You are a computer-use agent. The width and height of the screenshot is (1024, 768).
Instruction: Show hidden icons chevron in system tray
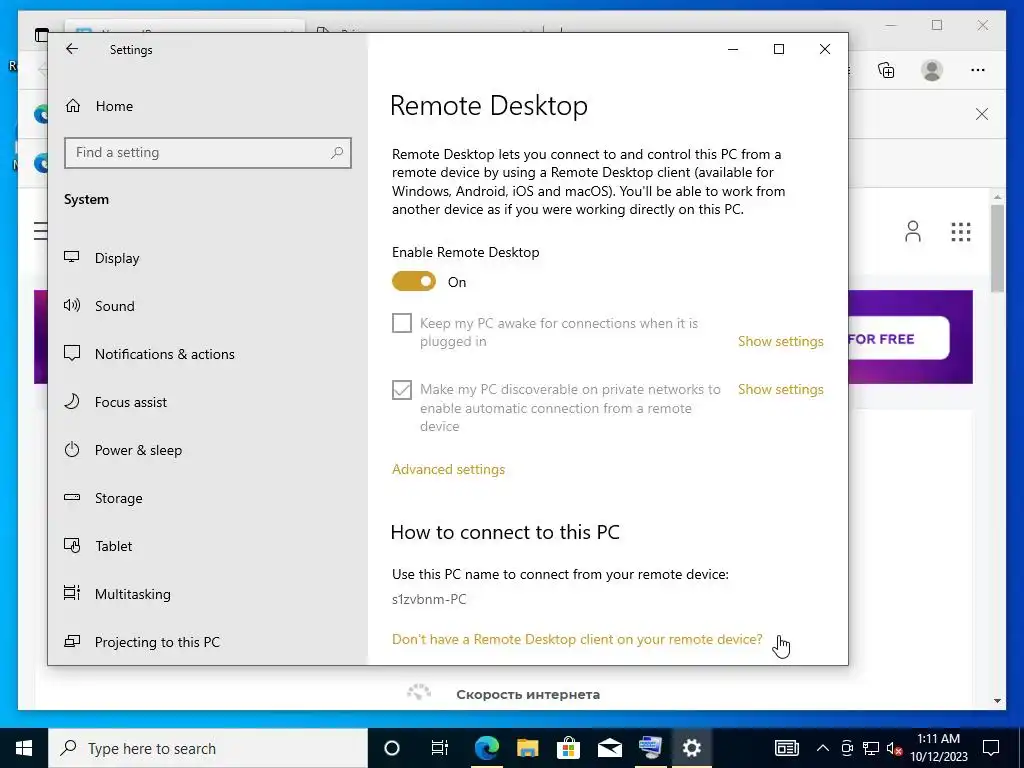click(x=823, y=748)
